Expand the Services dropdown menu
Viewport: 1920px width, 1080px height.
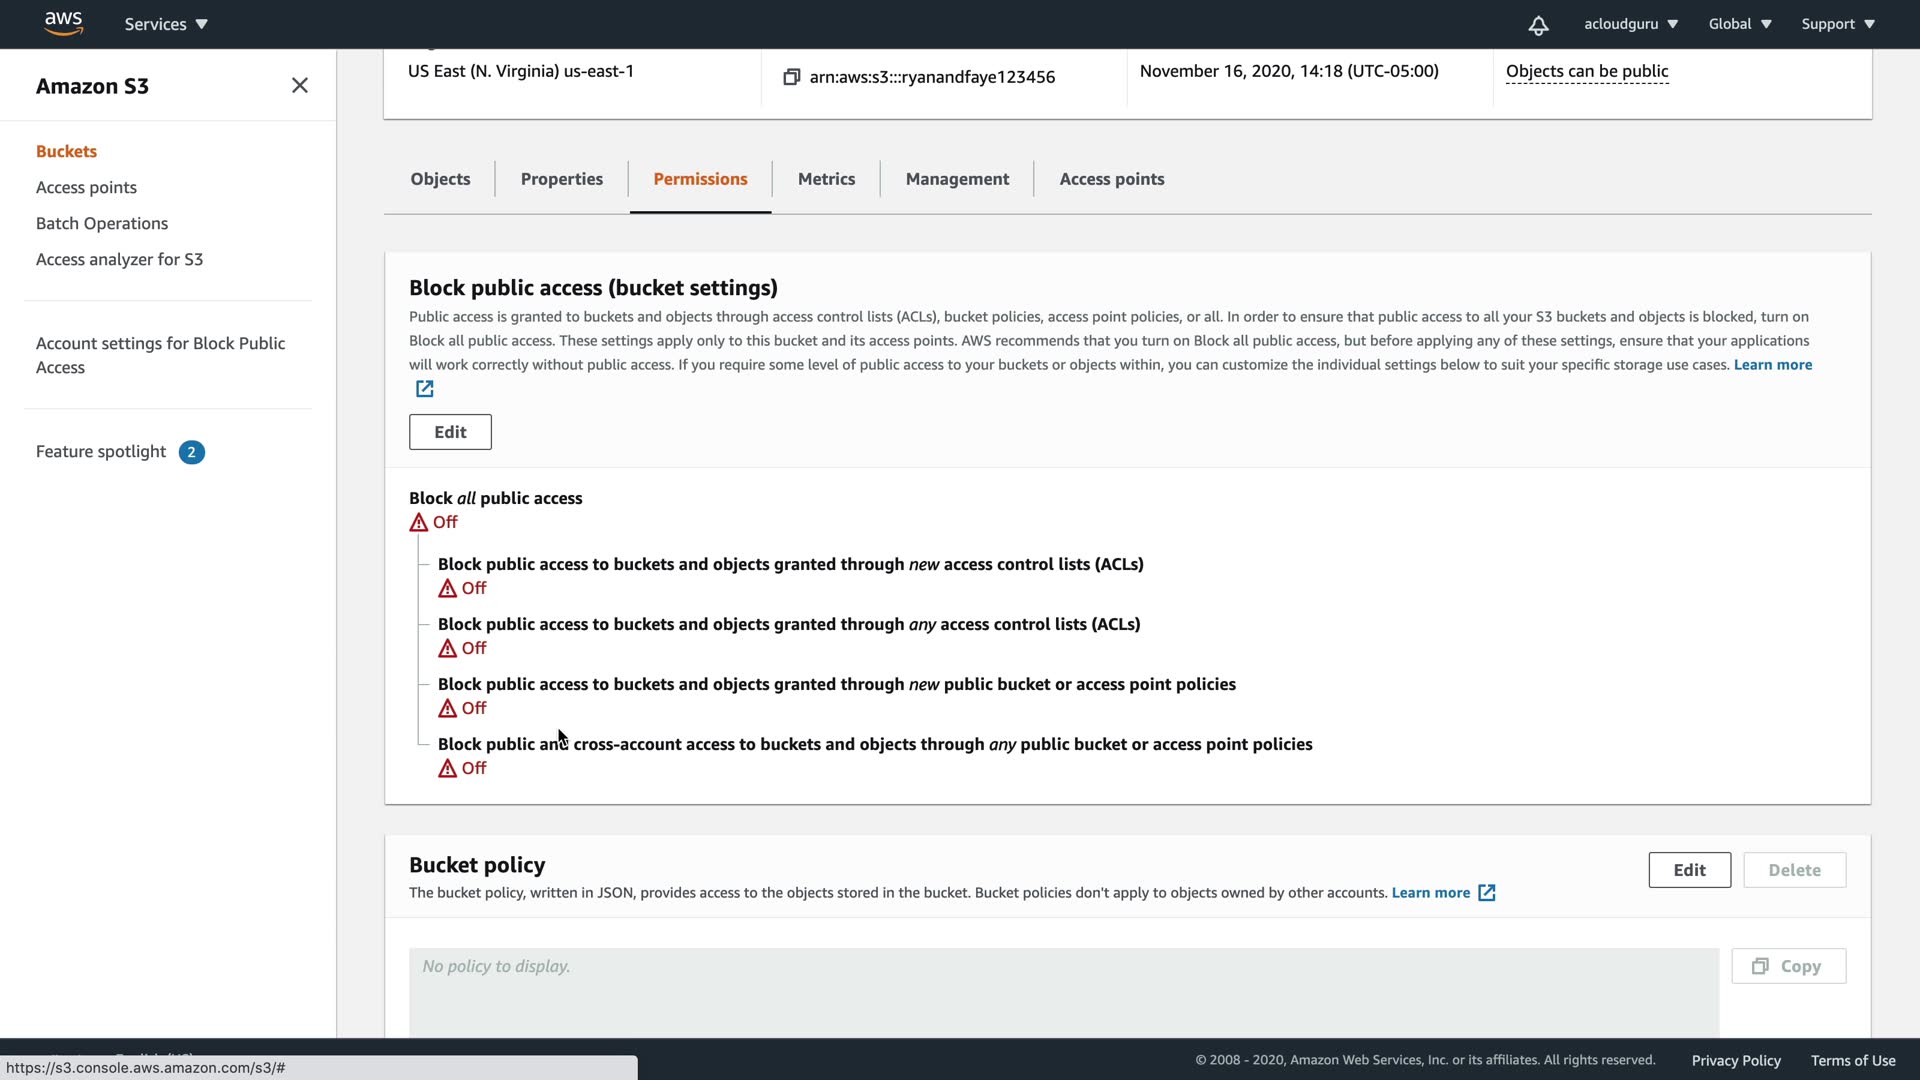[x=166, y=24]
